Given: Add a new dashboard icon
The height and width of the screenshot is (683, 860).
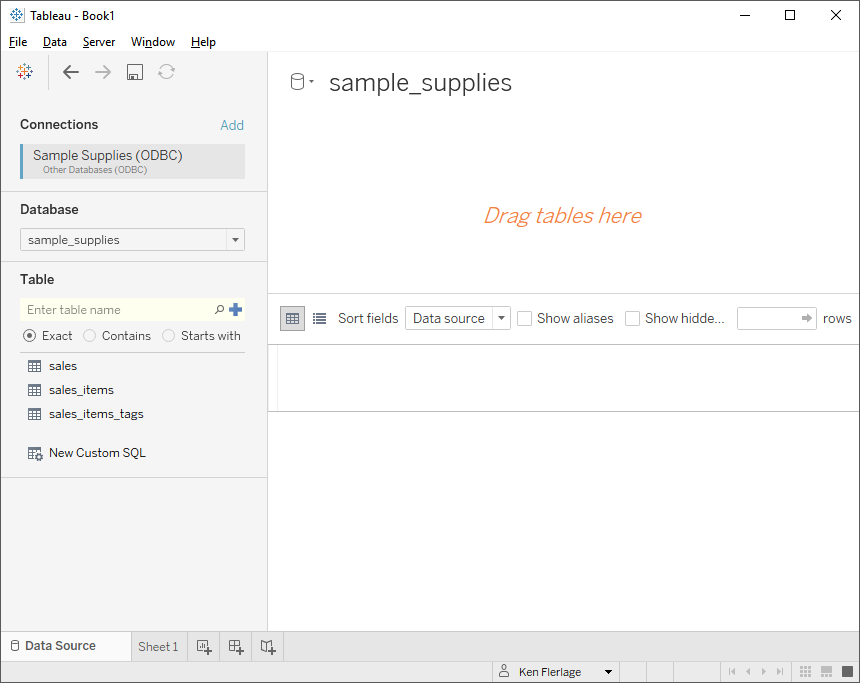Looking at the screenshot, I should click(x=236, y=647).
